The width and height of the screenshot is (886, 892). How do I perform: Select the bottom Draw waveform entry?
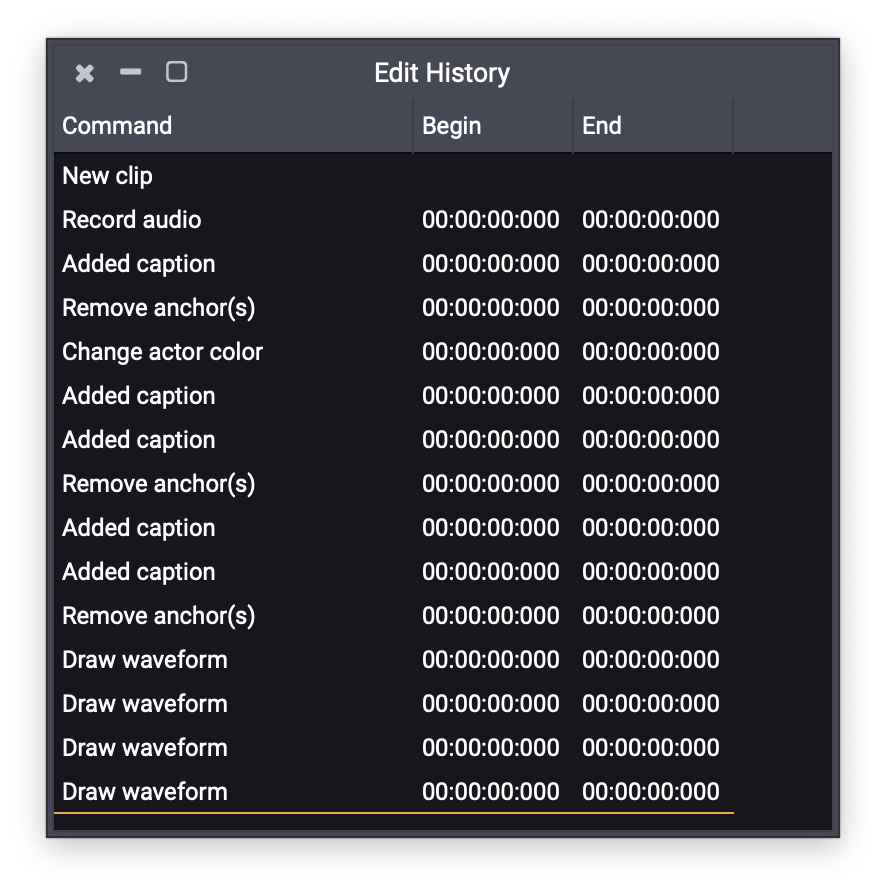point(145,792)
